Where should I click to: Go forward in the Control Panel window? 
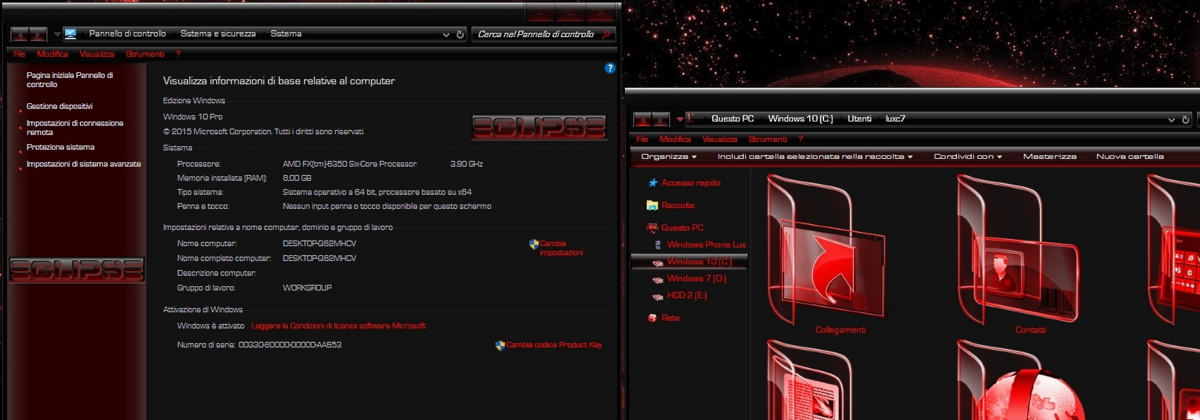[x=37, y=35]
